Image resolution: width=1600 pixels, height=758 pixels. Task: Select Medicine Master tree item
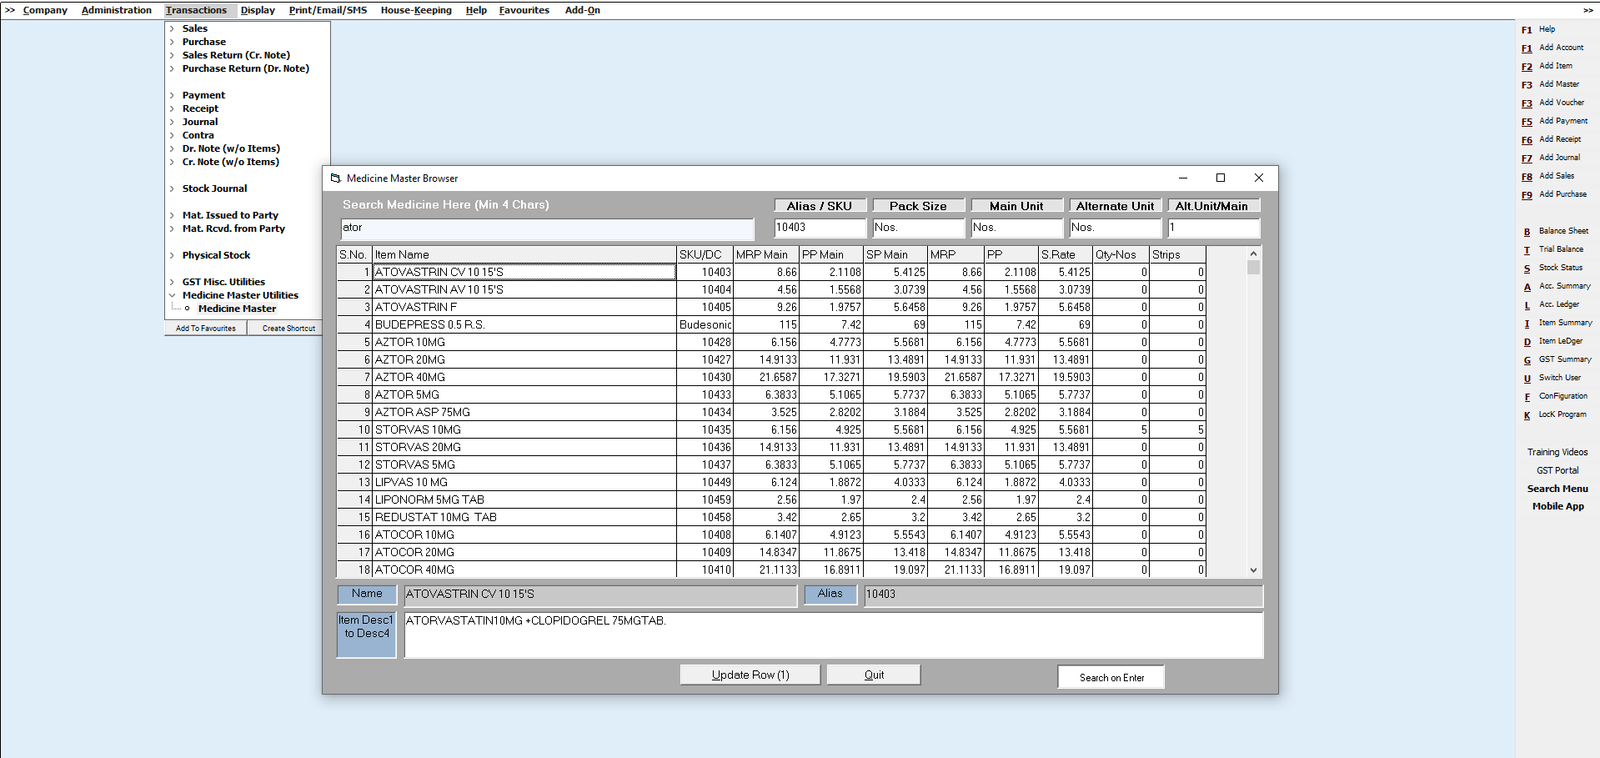coord(236,309)
